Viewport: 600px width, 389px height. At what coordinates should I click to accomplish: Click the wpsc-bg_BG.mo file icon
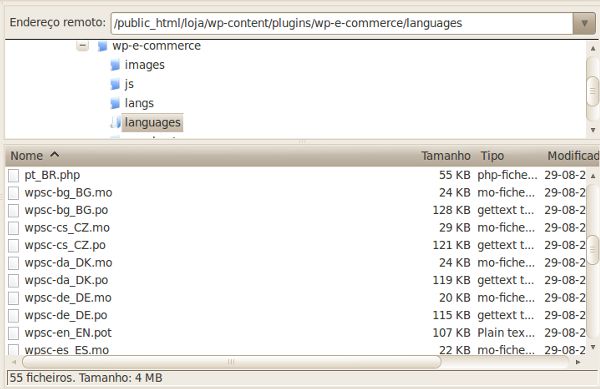pos(13,193)
